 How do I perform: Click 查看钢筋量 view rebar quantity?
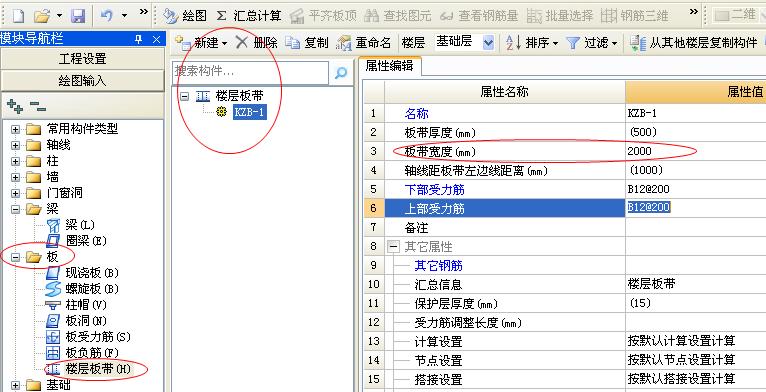[479, 16]
